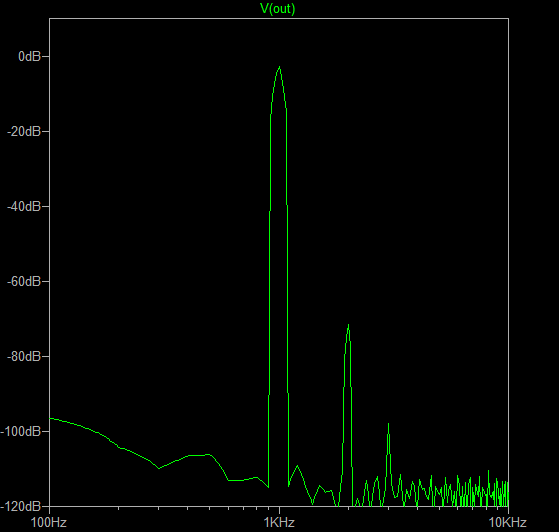Select the 0dB axis label
559x532 pixels.
coord(30,56)
